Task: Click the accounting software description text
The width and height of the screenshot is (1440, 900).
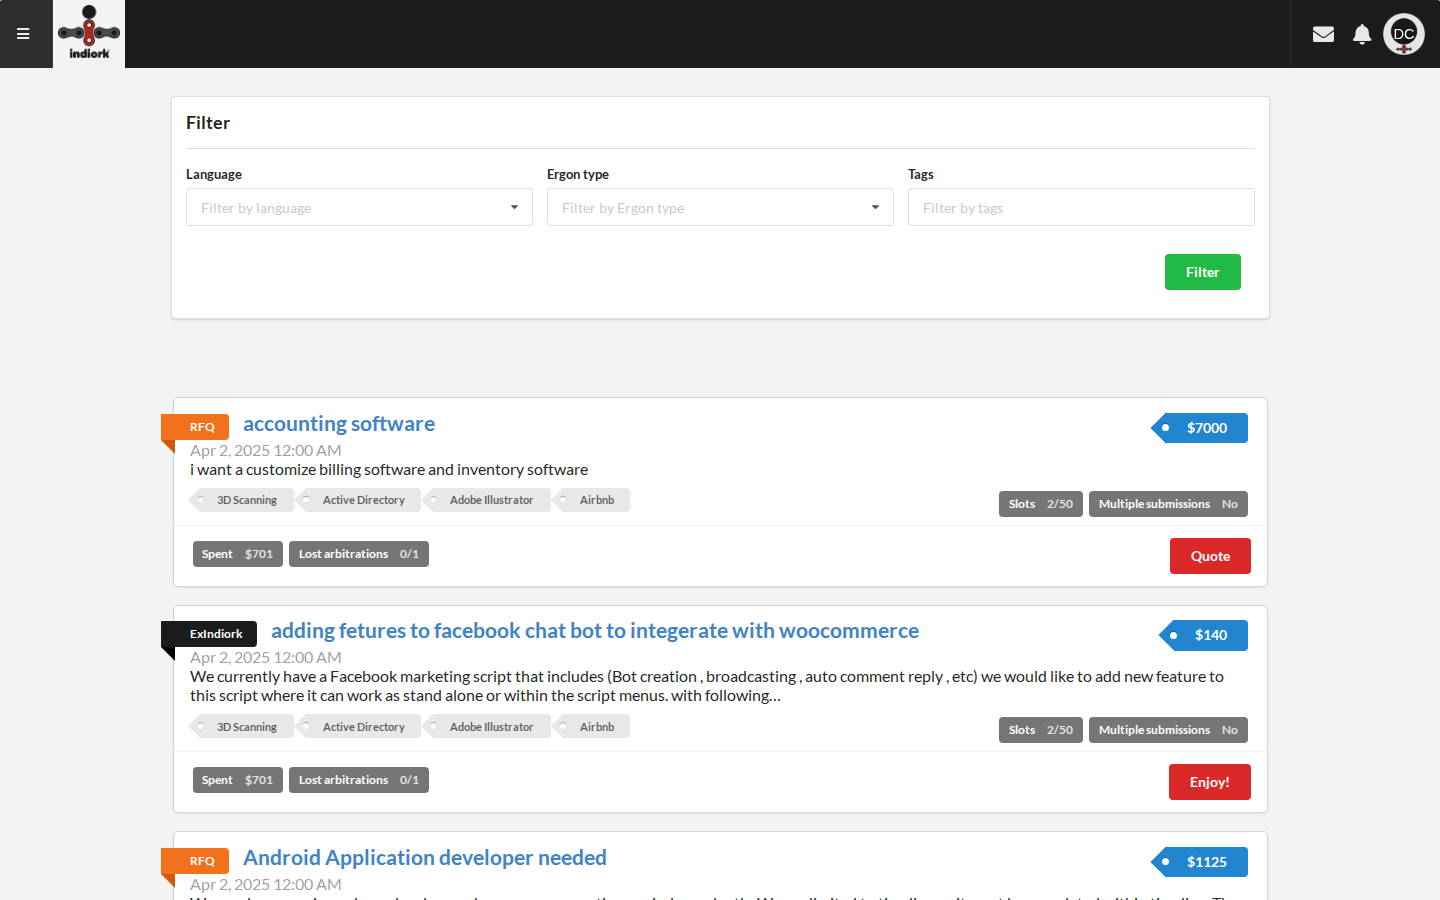Action: pos(389,470)
